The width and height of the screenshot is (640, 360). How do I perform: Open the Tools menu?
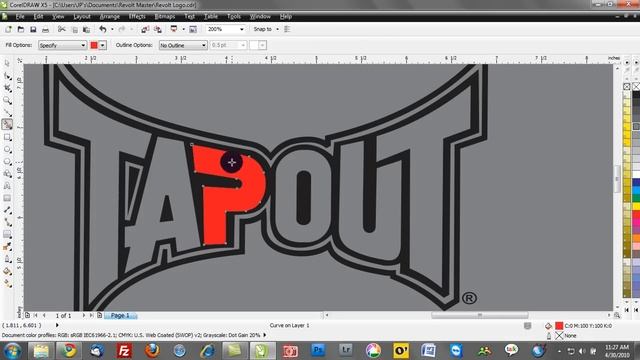click(234, 17)
